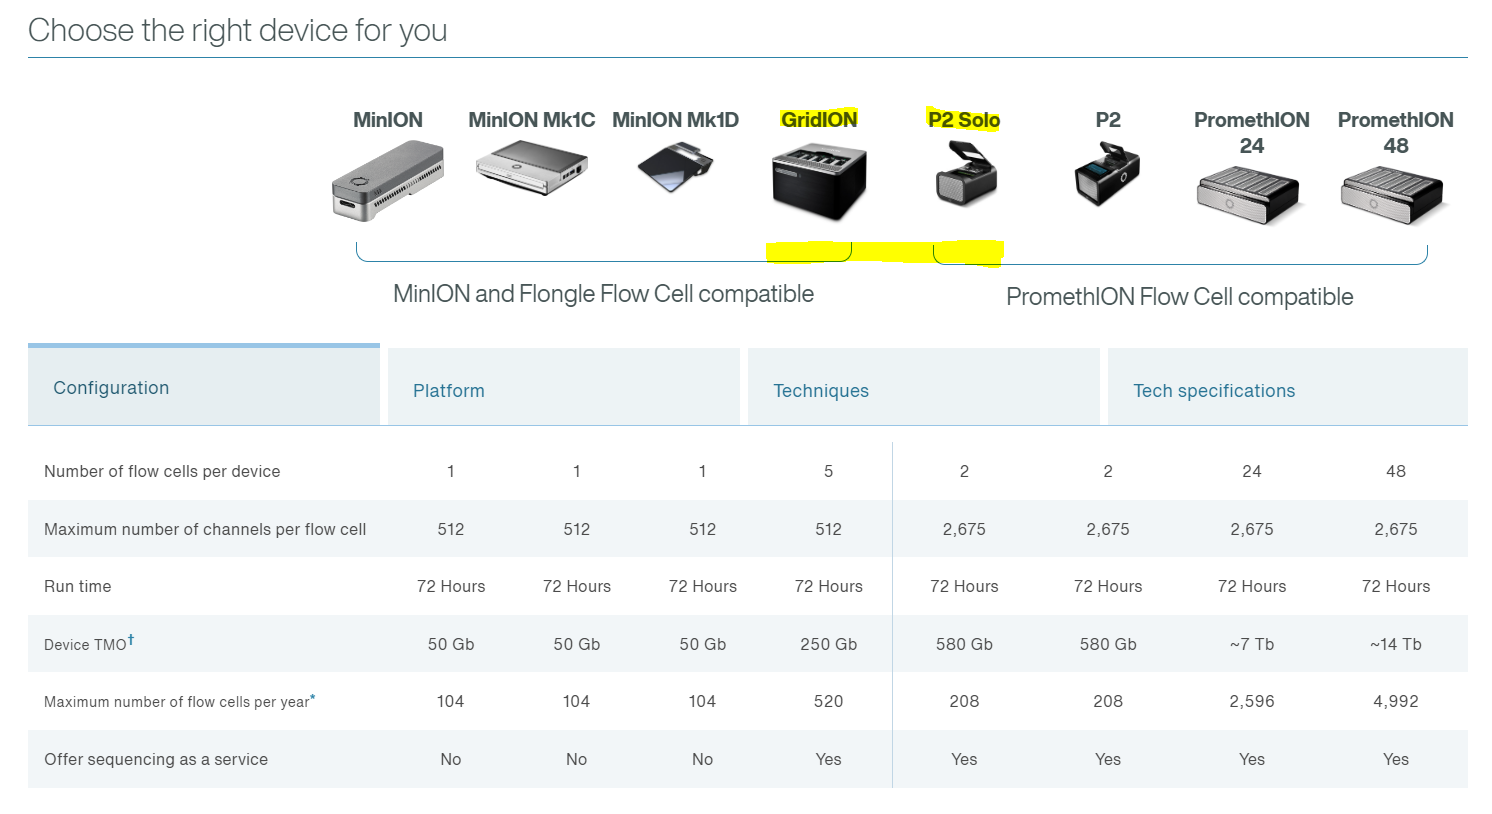
Task: Click GridION's channels per flow cell value 512
Action: pos(828,529)
